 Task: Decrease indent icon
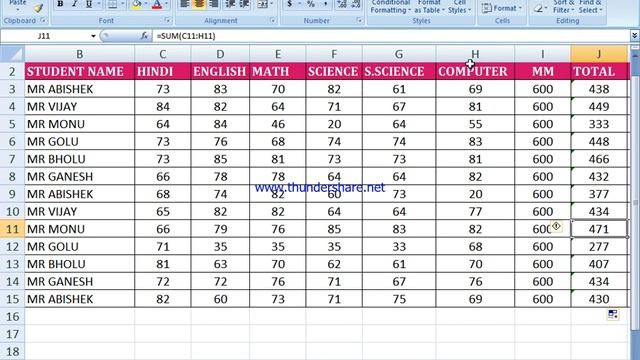pyautogui.click(x=230, y=4)
